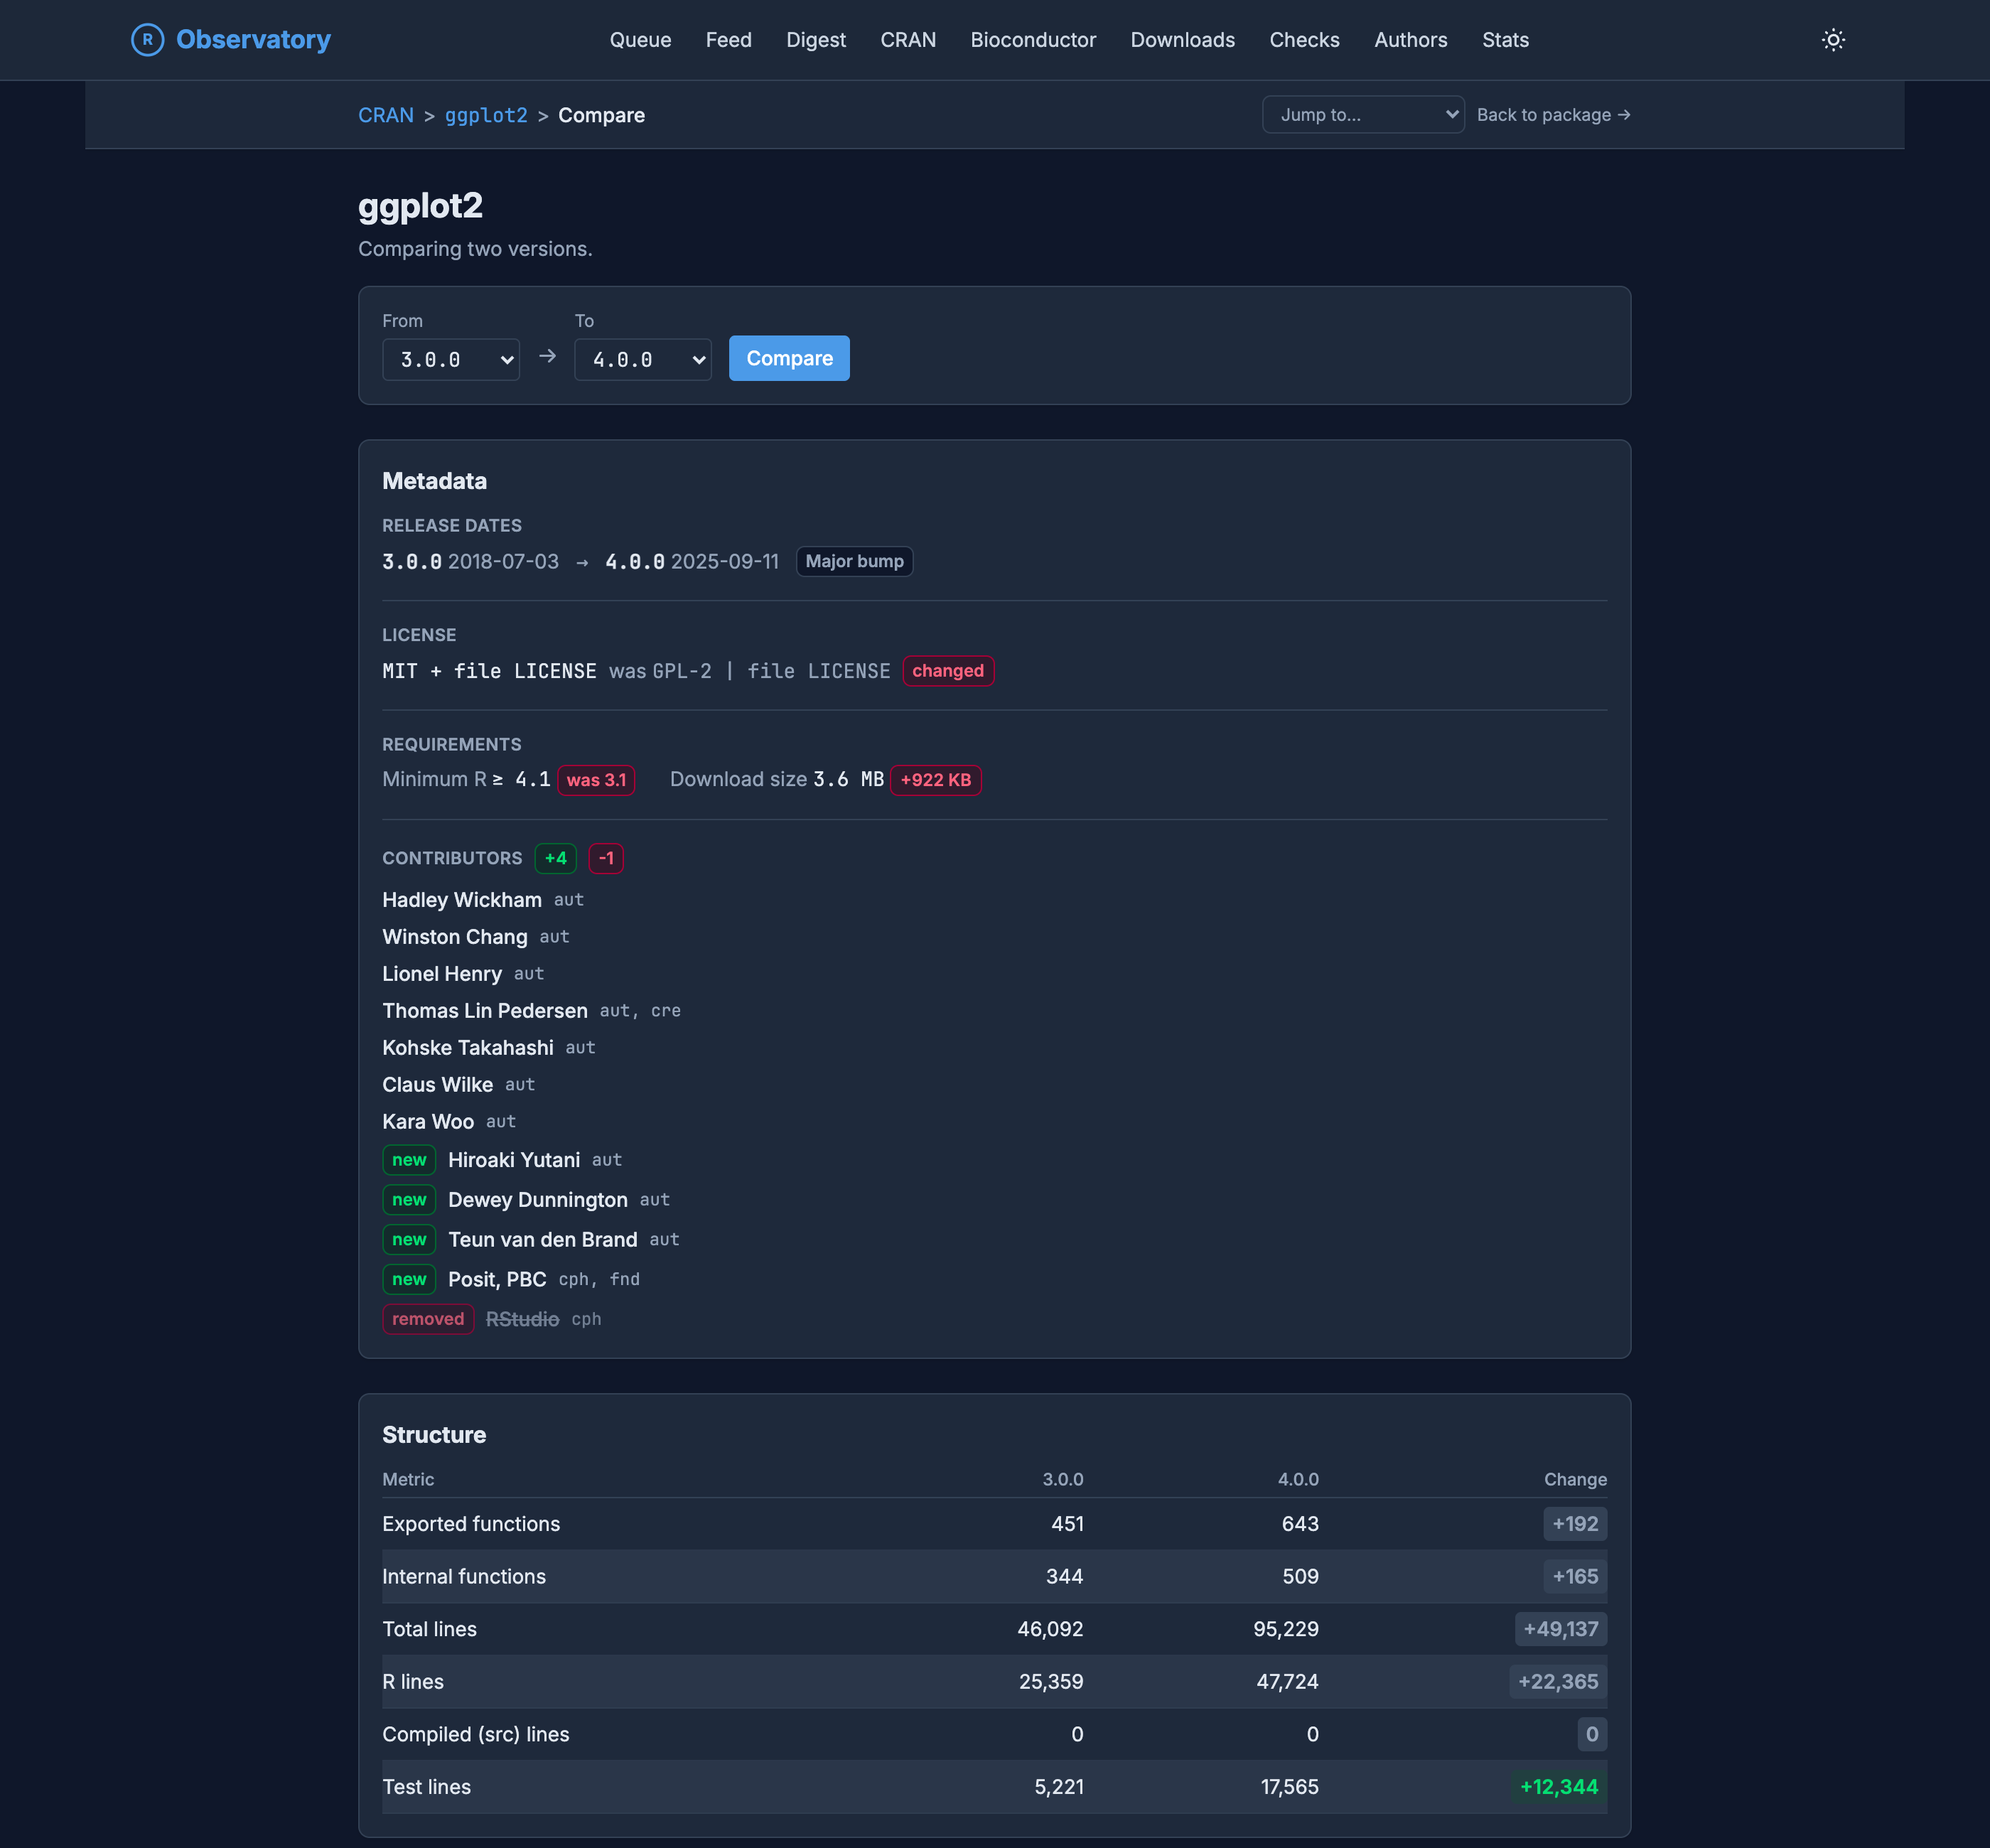Click R lines change +22,365

[x=1558, y=1682]
